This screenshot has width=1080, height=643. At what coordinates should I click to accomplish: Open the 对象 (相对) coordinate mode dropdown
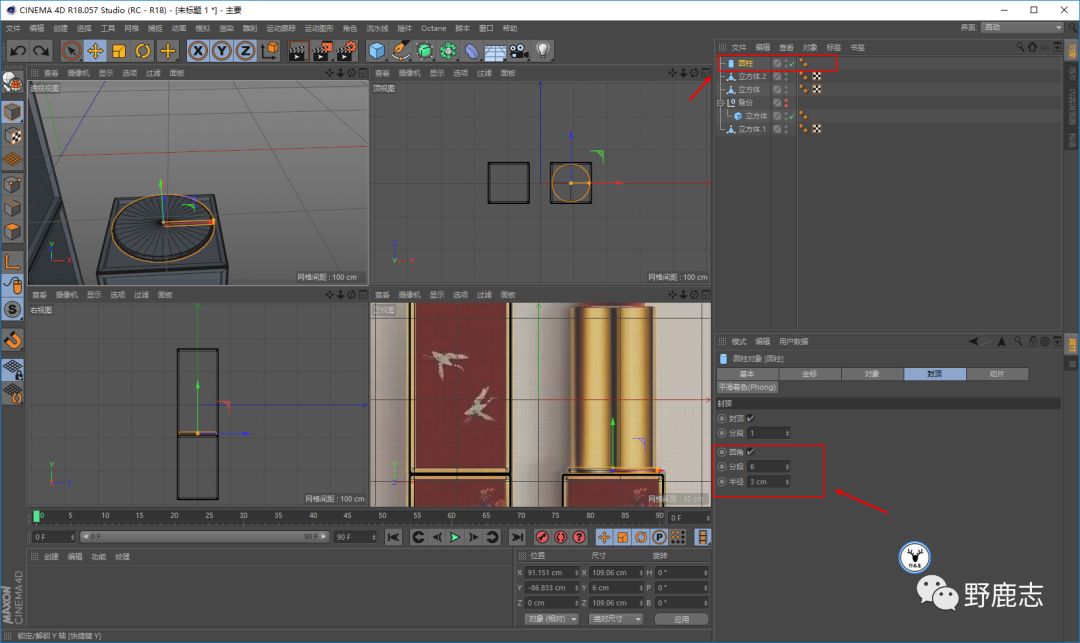tap(552, 619)
